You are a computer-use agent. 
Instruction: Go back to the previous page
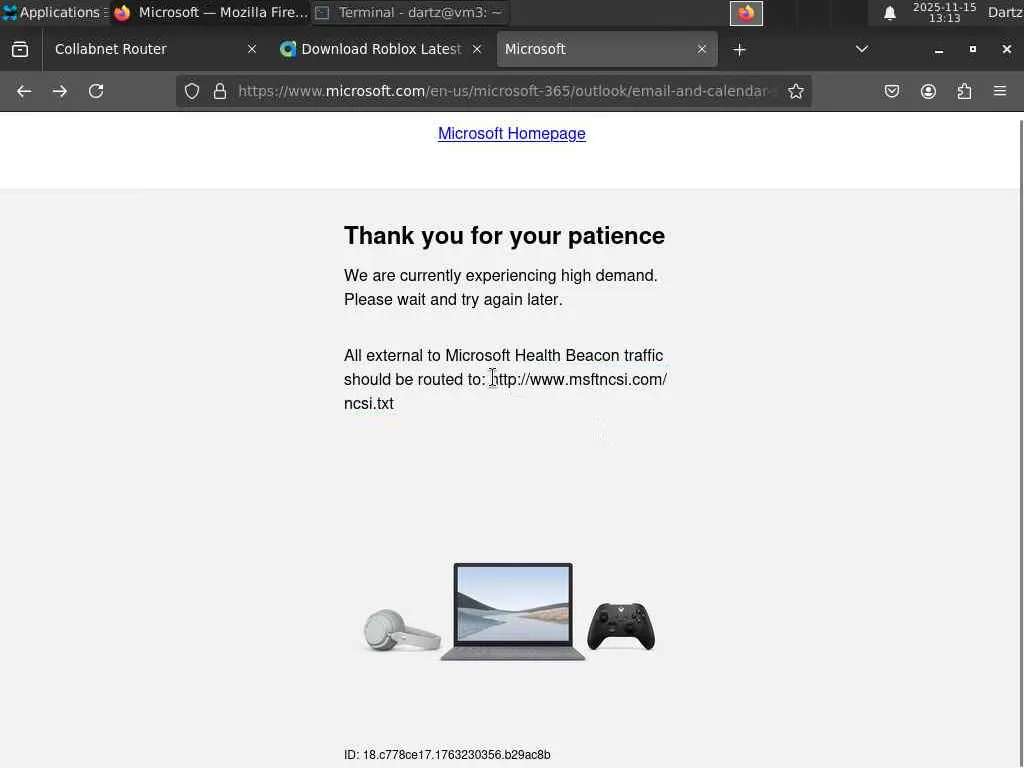coord(24,91)
